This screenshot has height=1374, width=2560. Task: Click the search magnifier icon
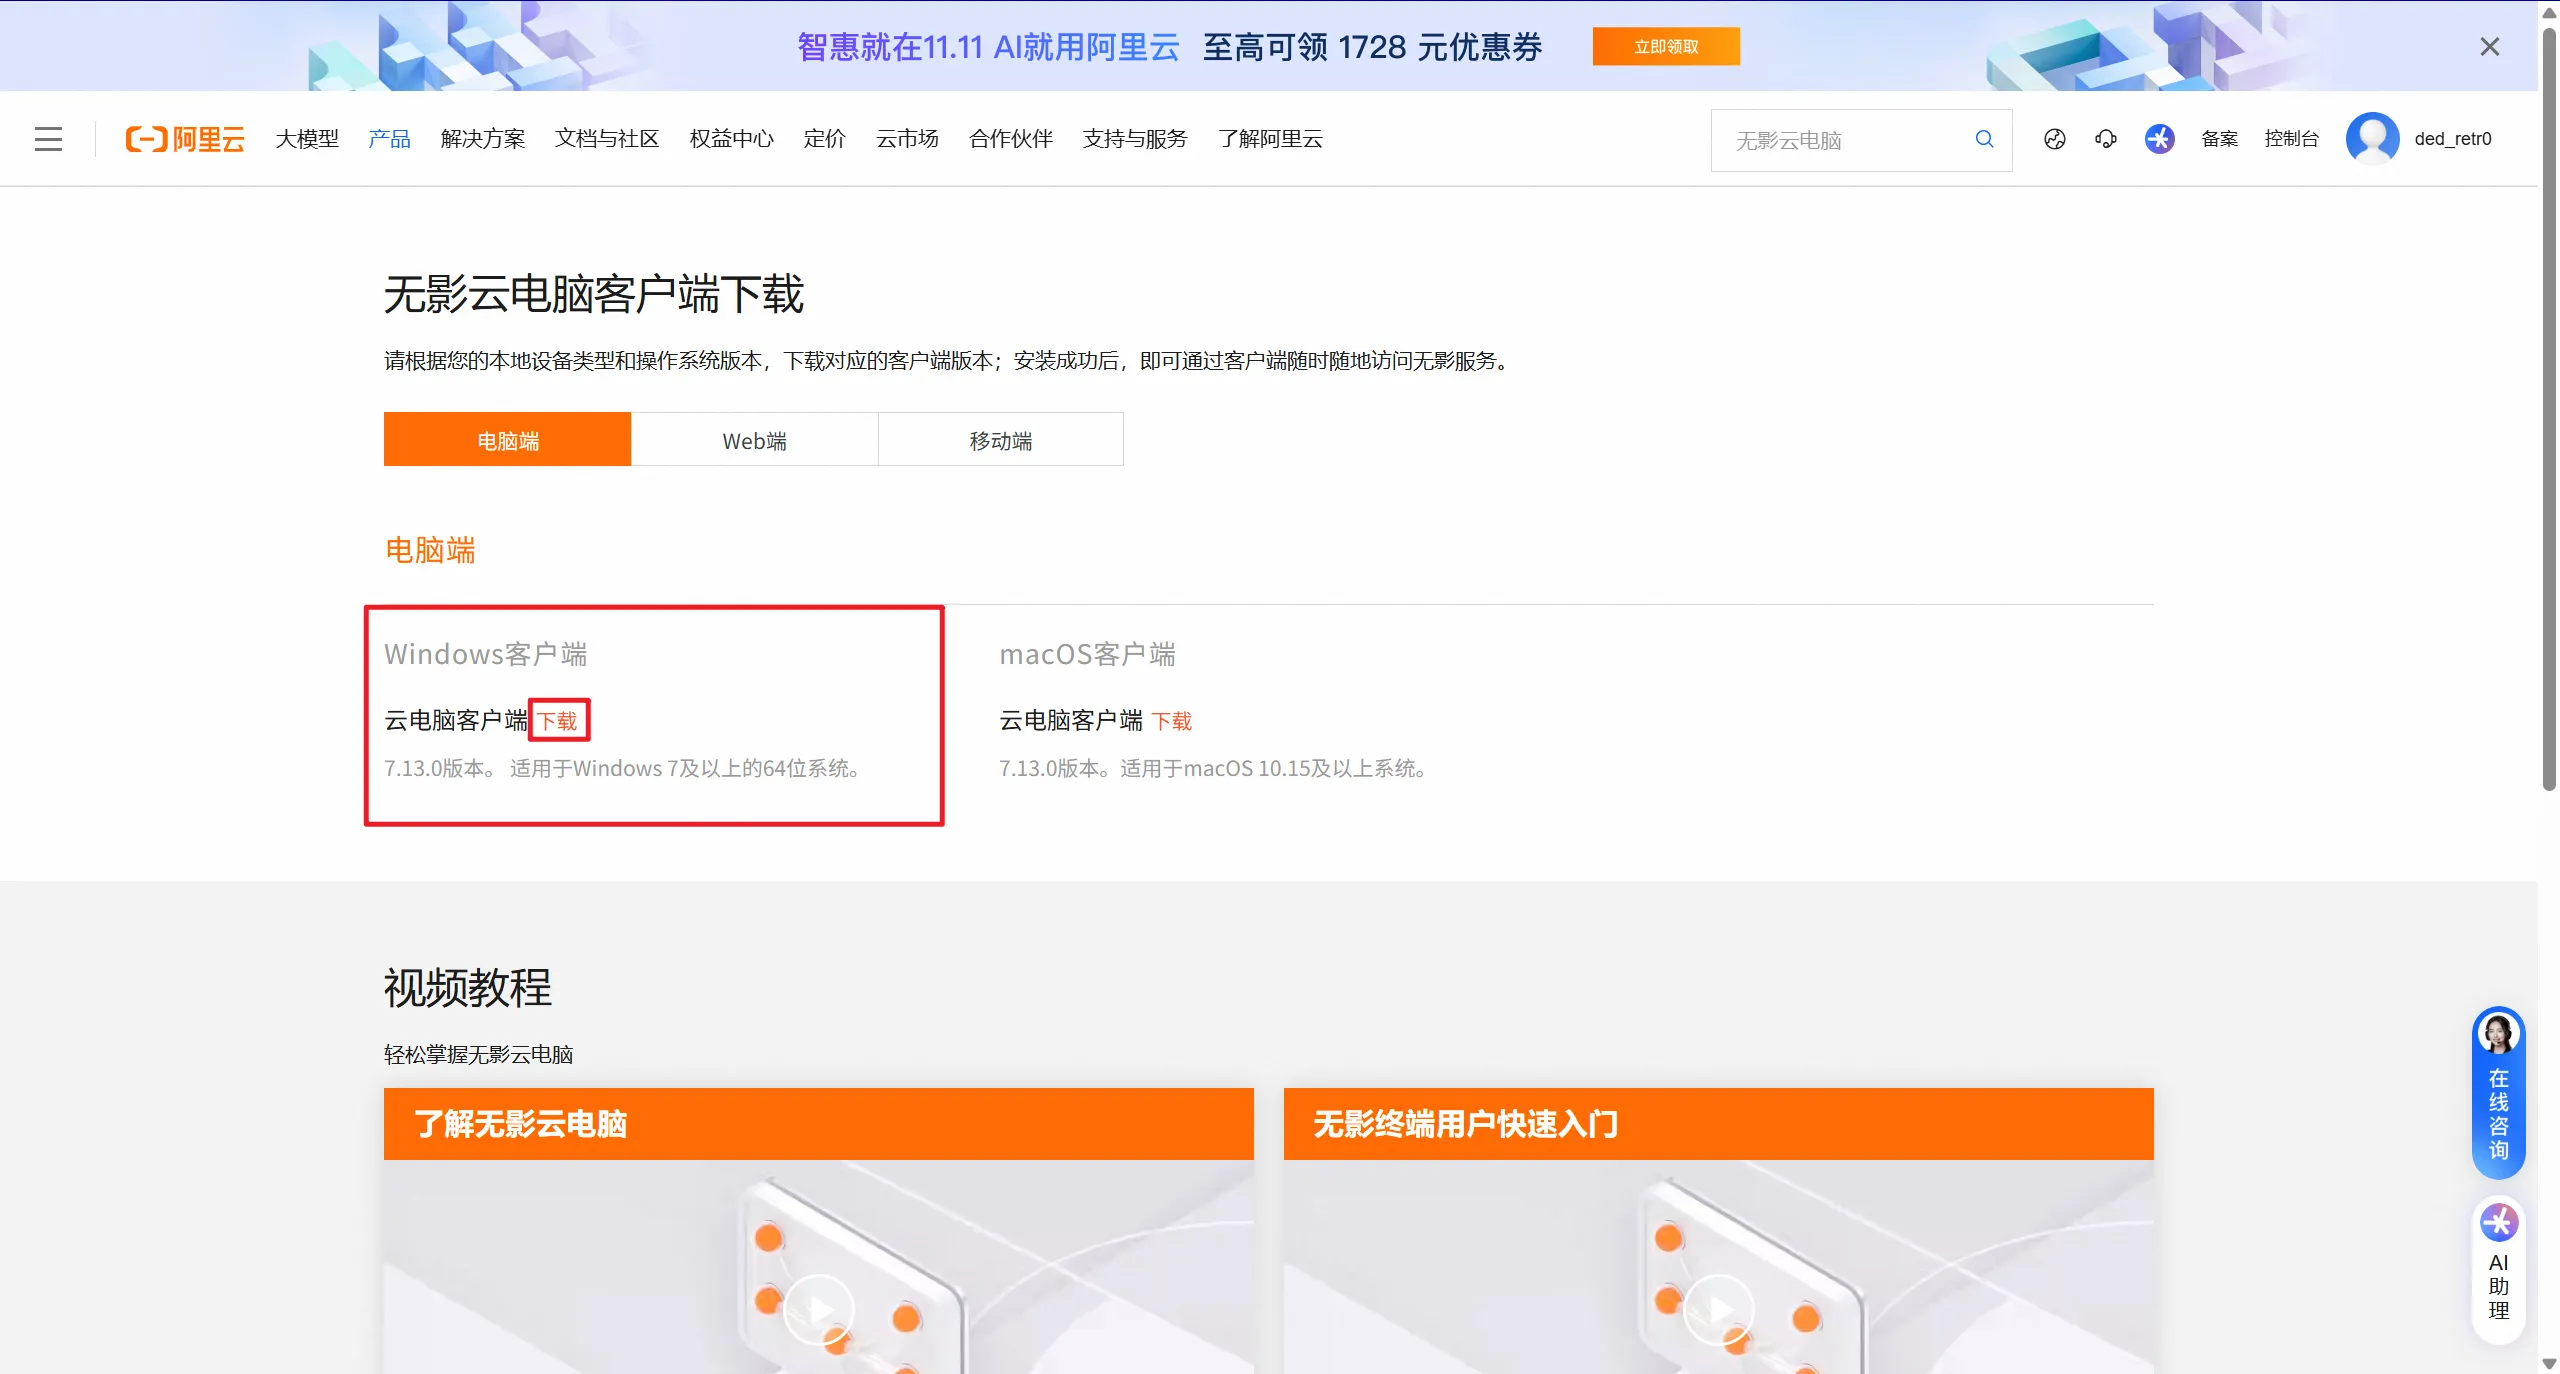[x=1984, y=139]
